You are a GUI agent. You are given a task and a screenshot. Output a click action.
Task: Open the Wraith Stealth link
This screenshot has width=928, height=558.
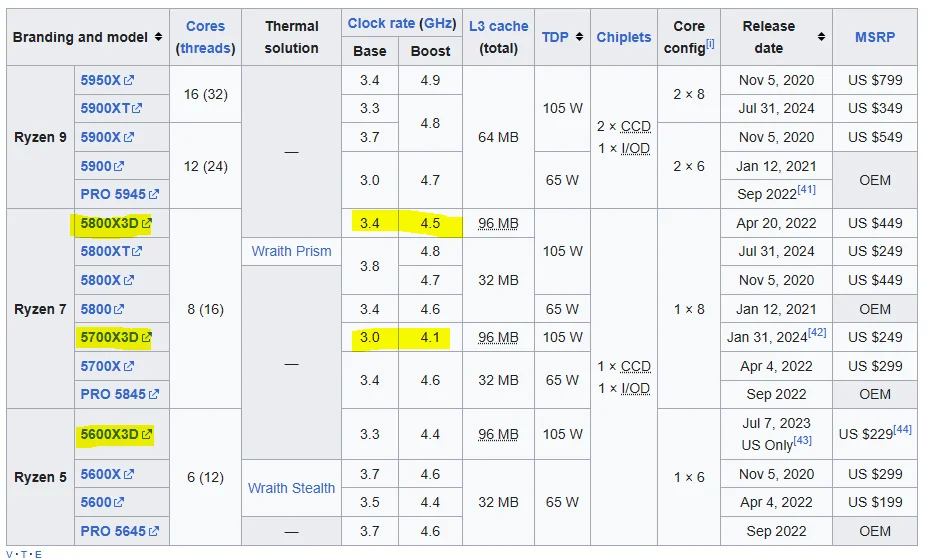(291, 488)
